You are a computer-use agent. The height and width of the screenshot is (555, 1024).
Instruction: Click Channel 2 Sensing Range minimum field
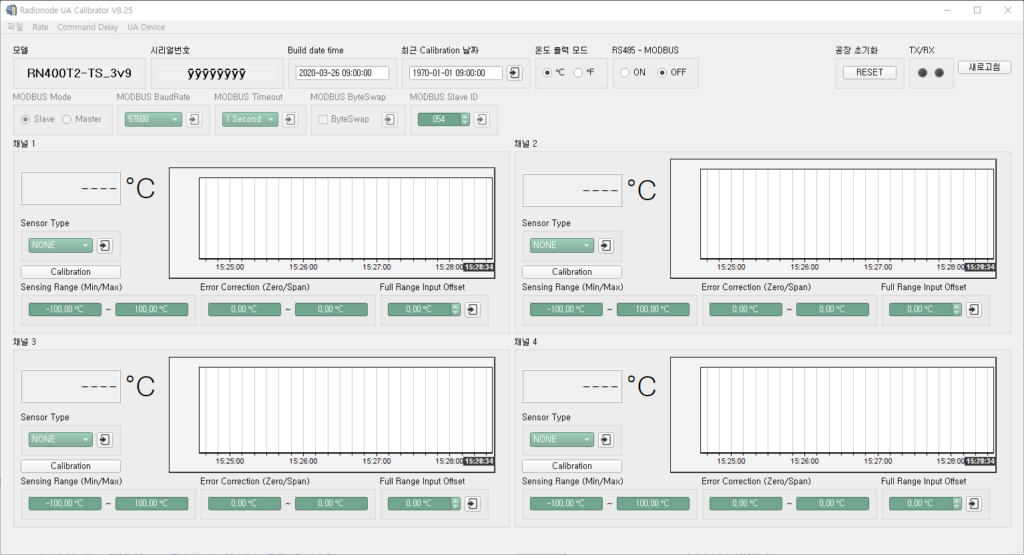pos(566,309)
